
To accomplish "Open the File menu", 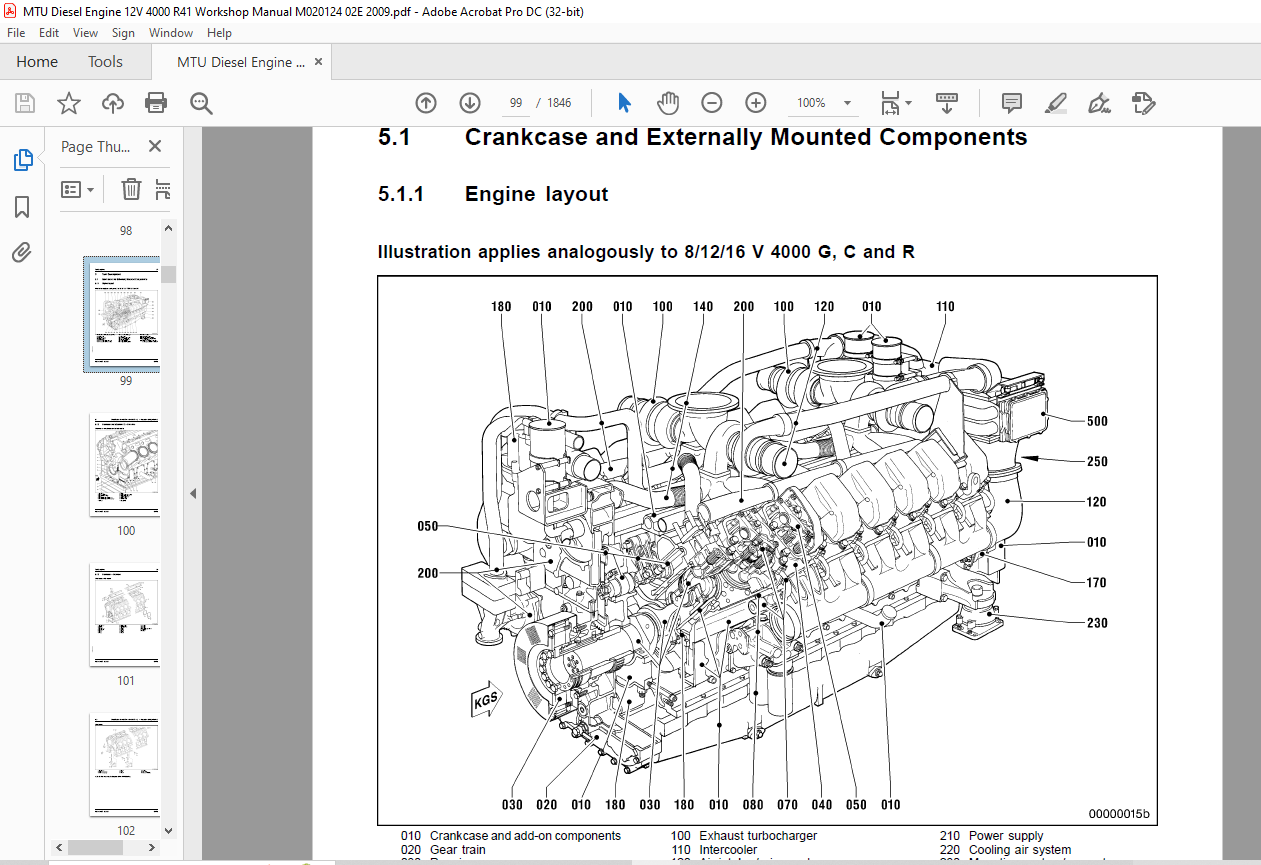I will pos(16,33).
